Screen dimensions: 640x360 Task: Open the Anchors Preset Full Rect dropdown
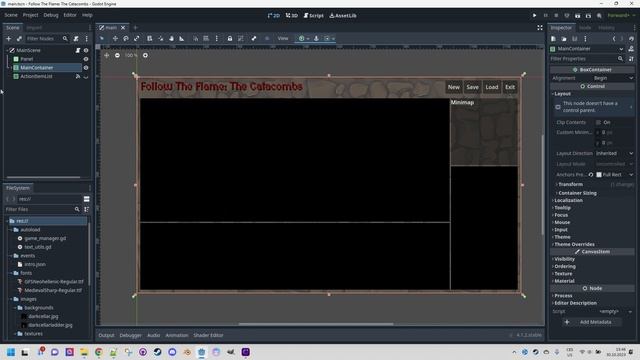(x=615, y=174)
